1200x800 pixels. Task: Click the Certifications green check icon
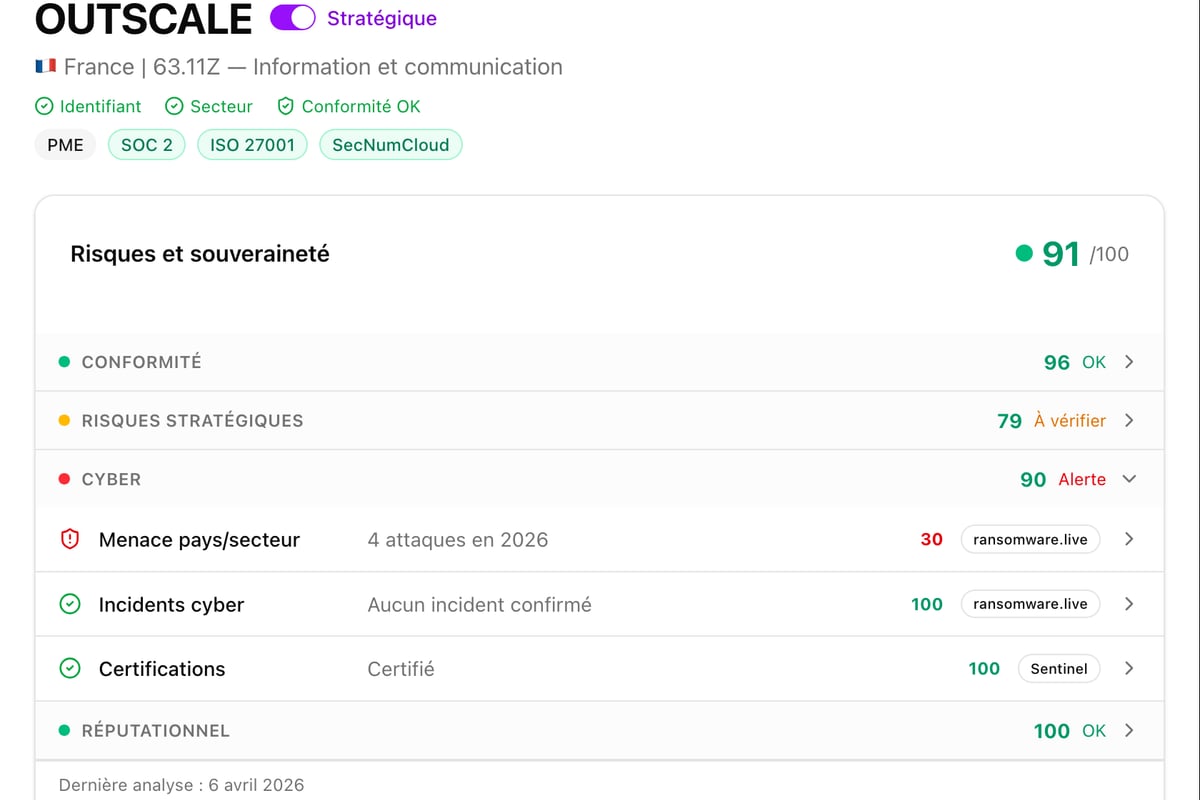(x=70, y=668)
